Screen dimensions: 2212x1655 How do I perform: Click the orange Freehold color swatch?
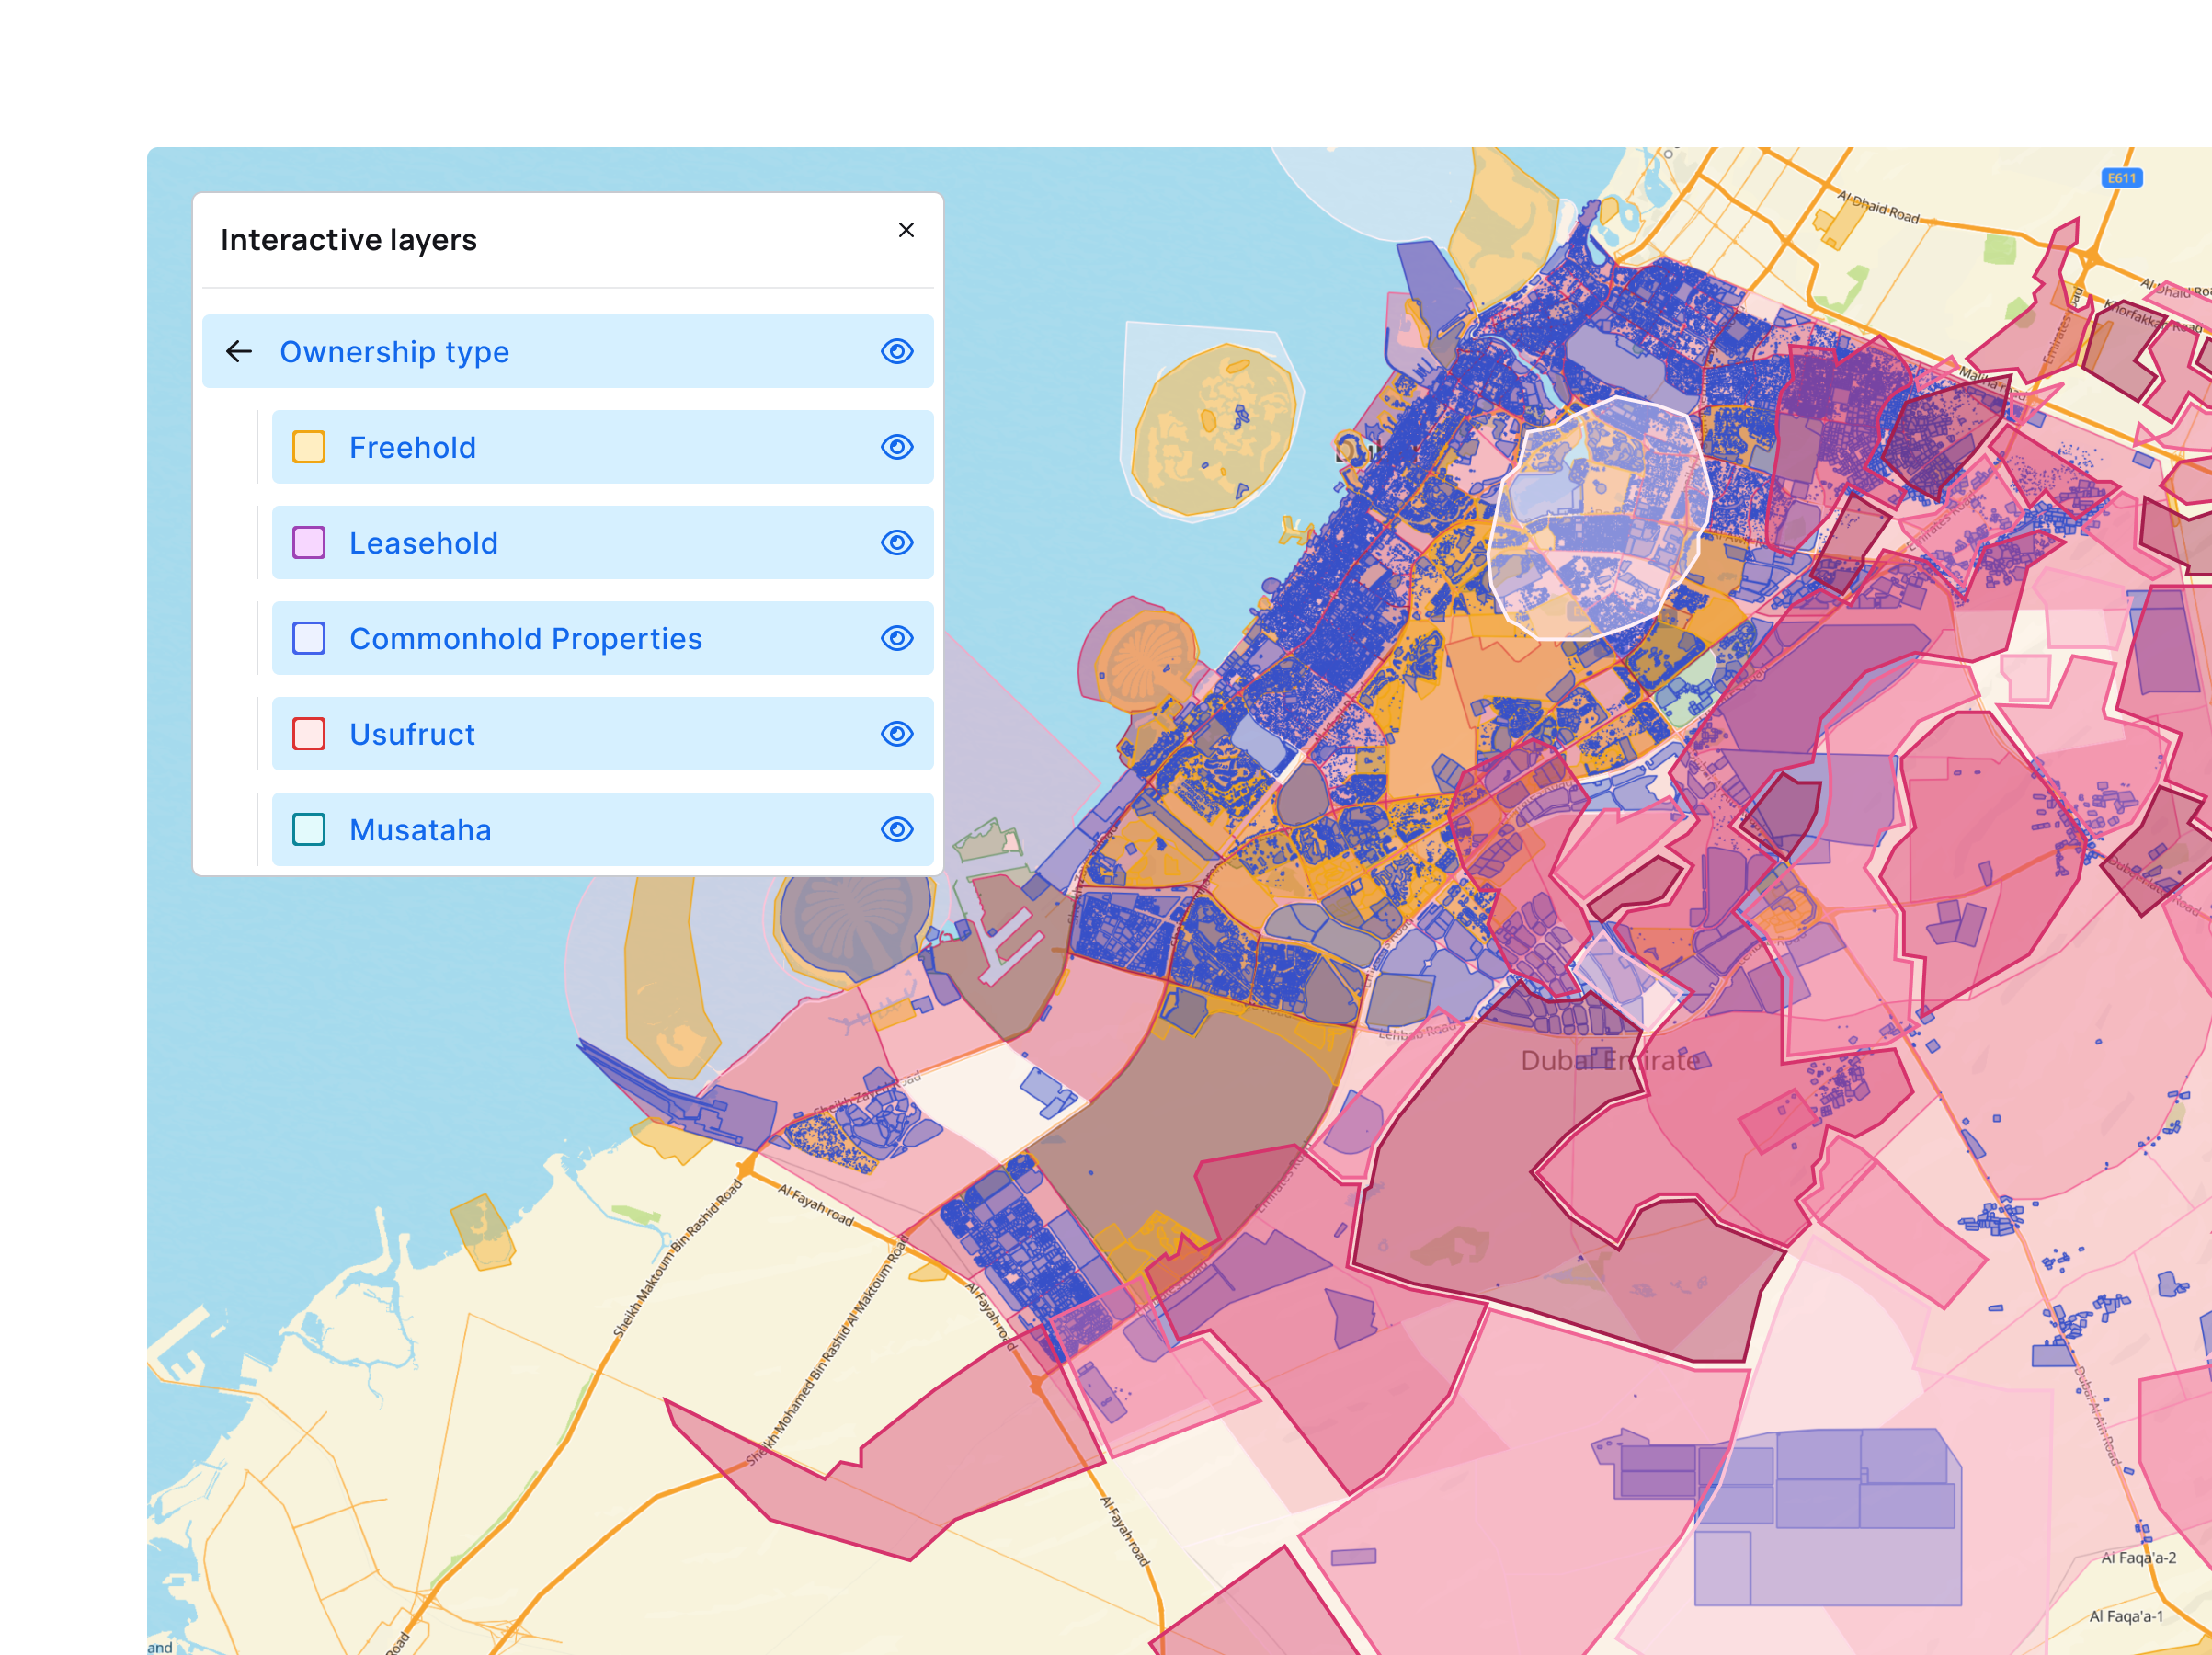tap(309, 447)
